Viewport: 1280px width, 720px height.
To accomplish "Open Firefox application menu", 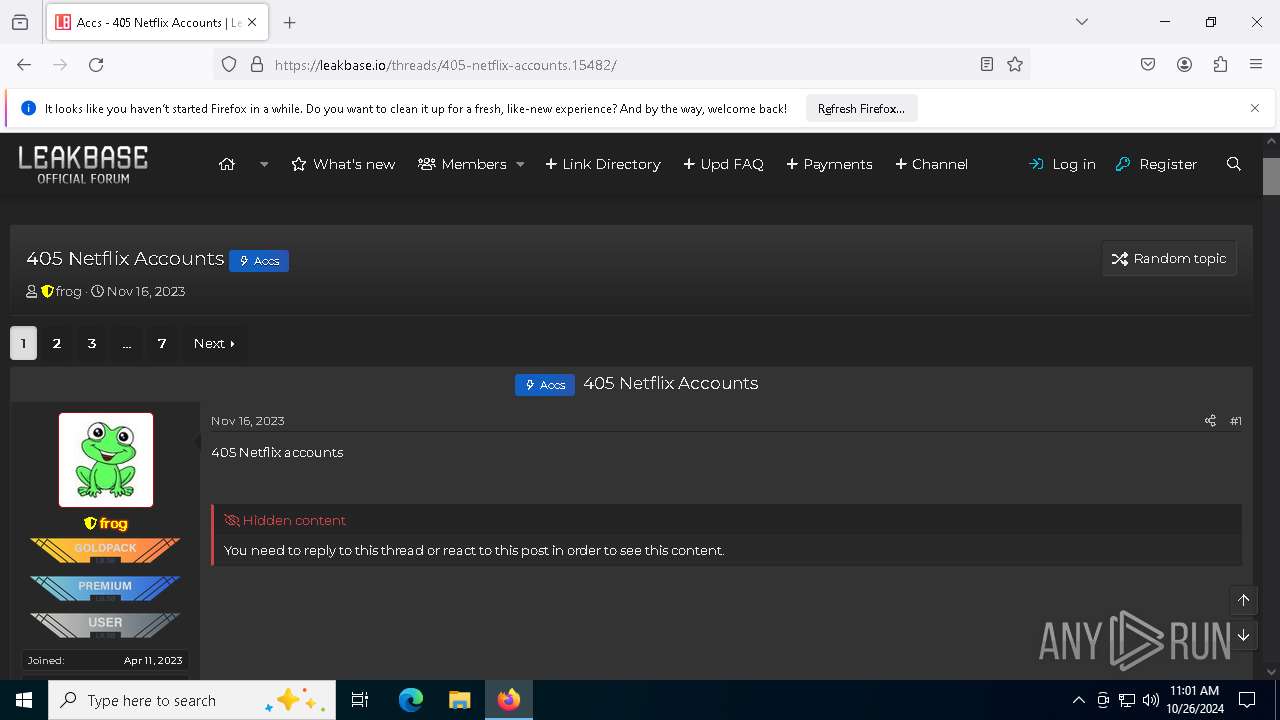I will click(1256, 64).
